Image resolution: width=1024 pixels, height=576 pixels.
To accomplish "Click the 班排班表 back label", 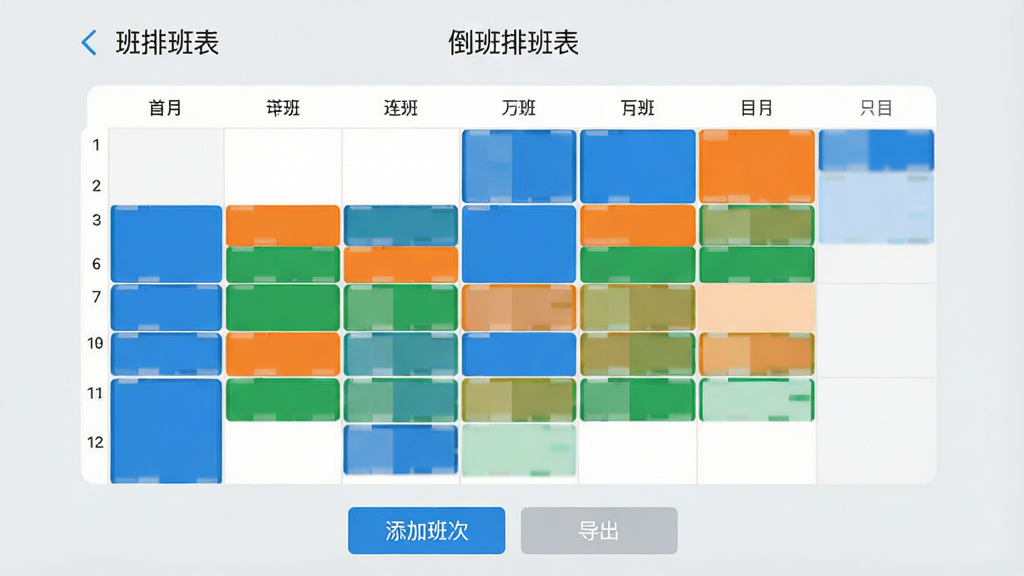I will click(x=167, y=43).
